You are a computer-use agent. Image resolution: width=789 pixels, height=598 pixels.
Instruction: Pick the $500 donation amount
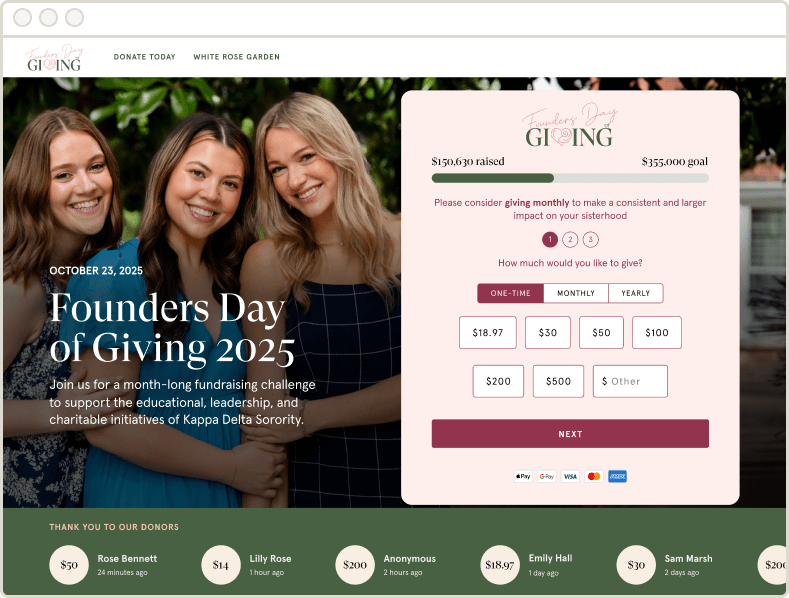[x=558, y=381]
